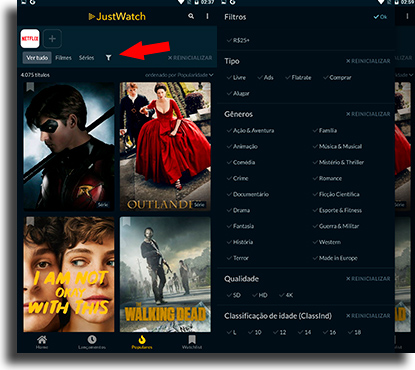
Task: Switch to the Filmes tab
Action: point(63,58)
